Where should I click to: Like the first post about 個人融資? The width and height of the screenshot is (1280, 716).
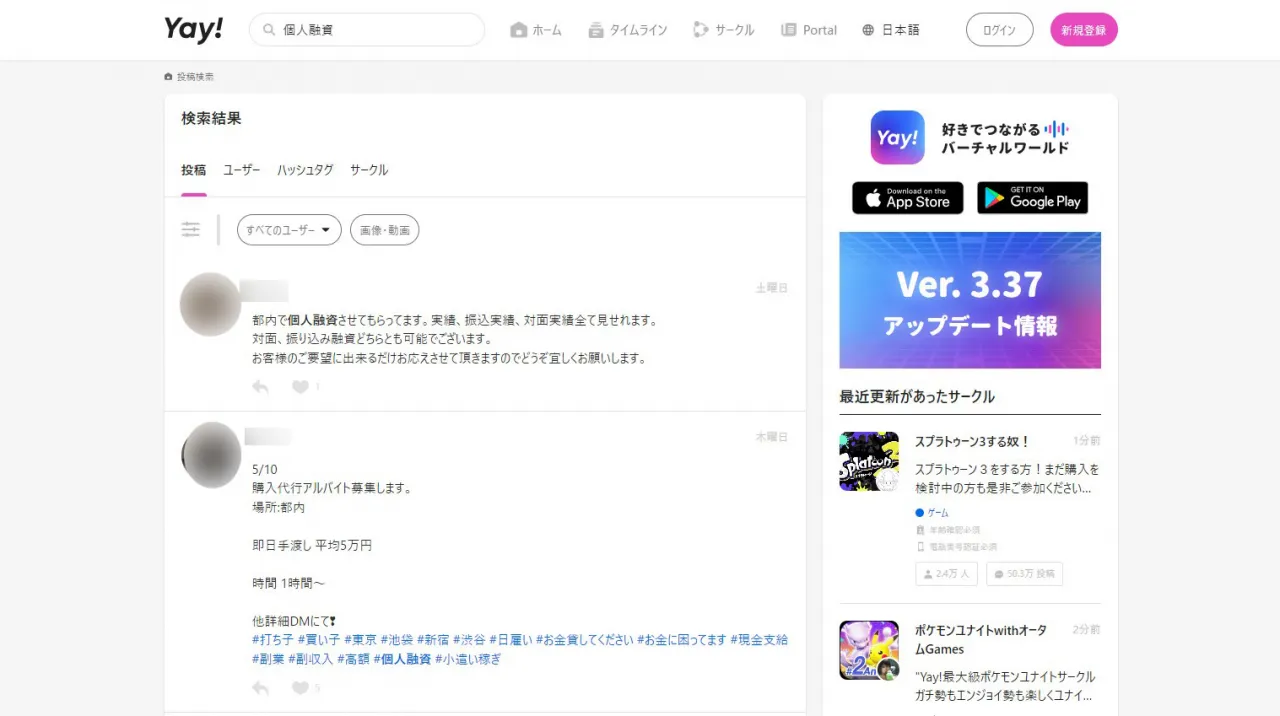tap(299, 387)
